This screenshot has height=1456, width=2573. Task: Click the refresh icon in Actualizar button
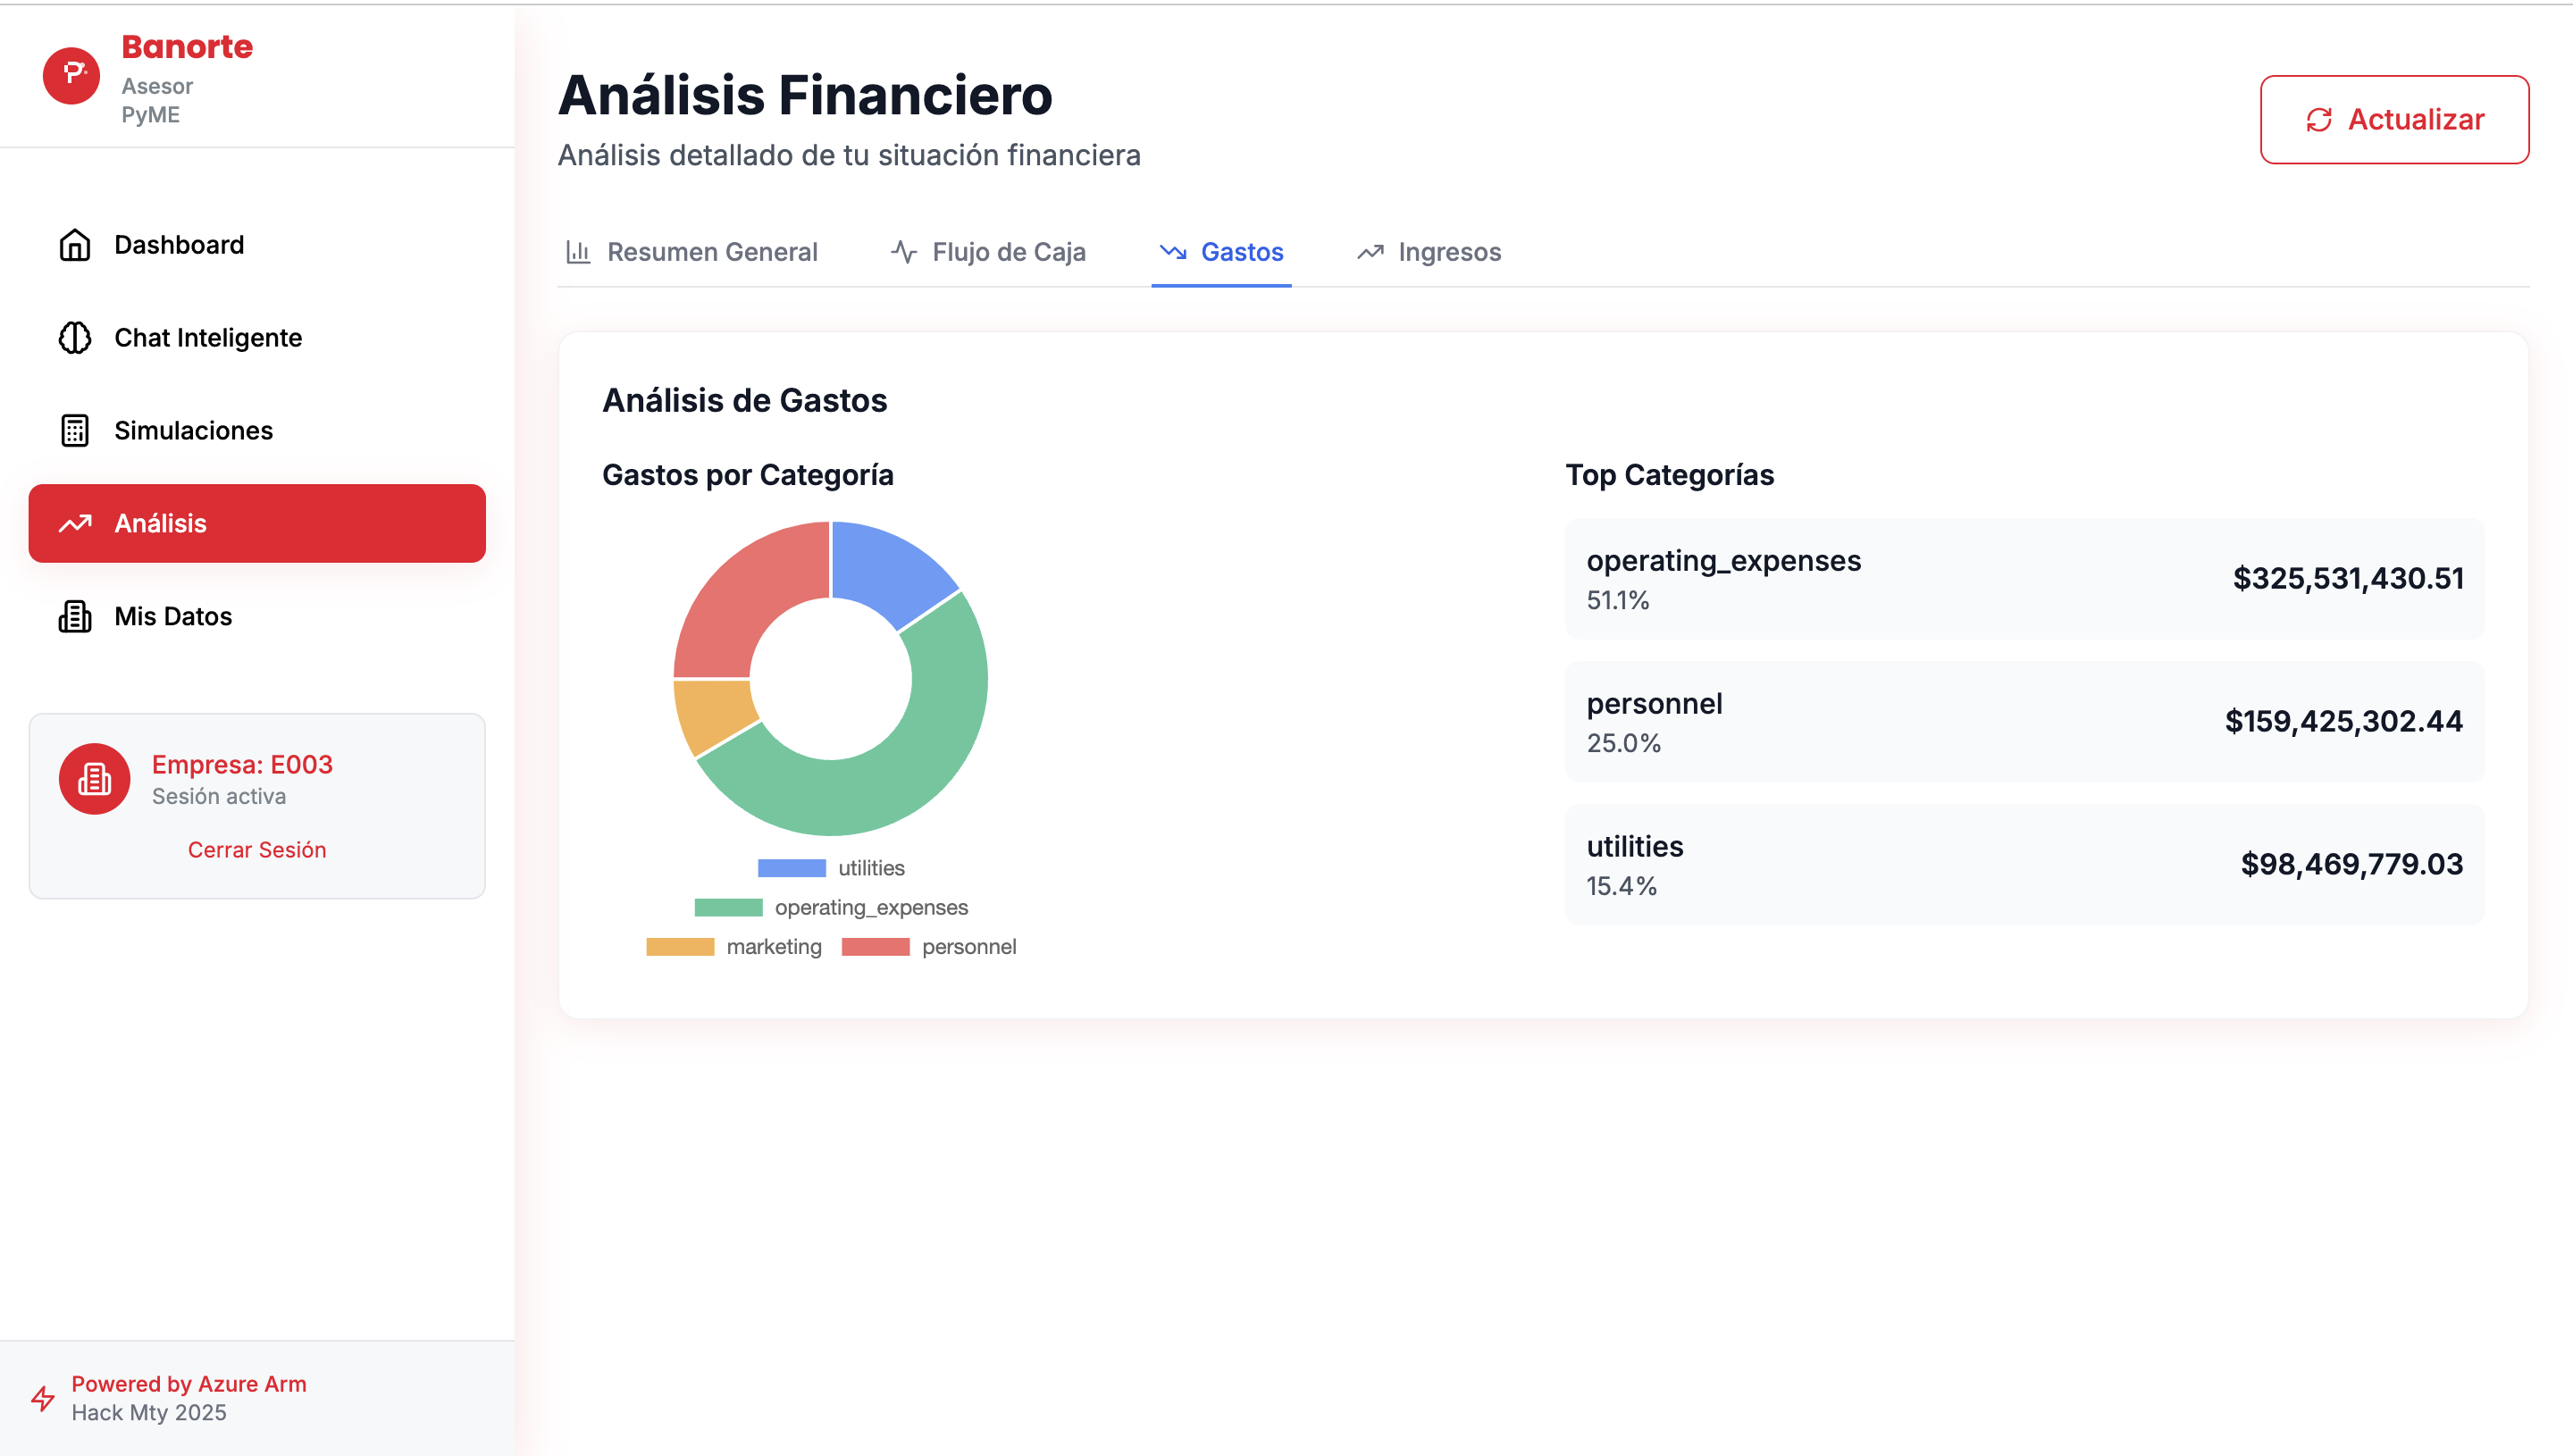(2318, 120)
